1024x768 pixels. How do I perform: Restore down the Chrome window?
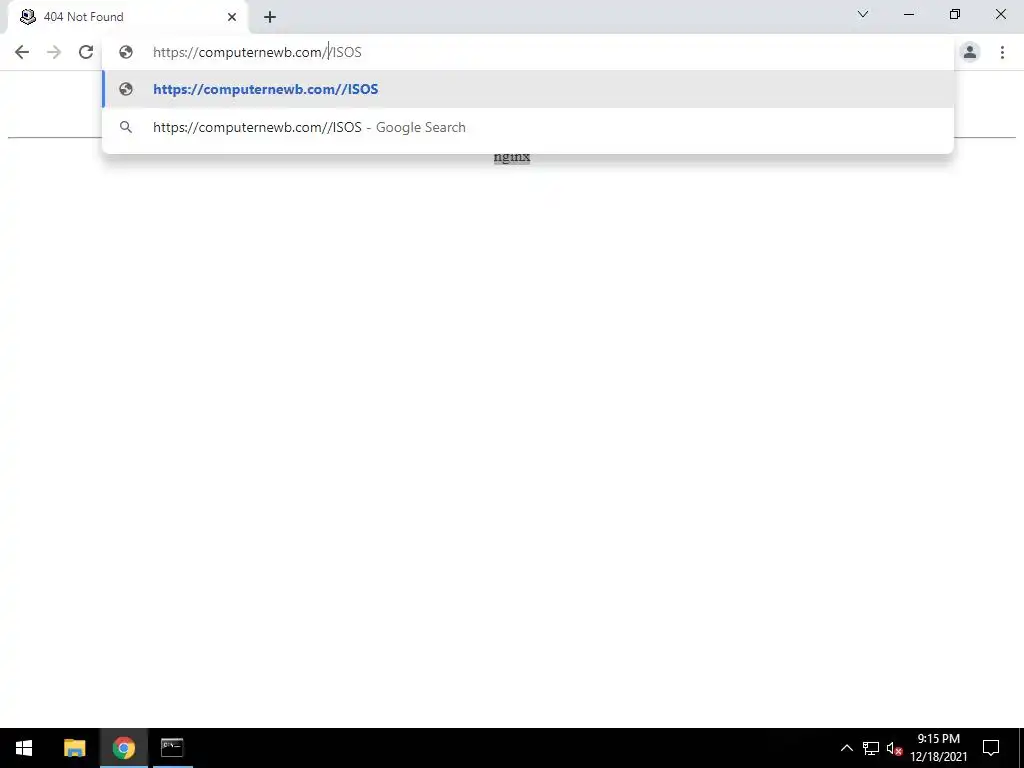[955, 14]
